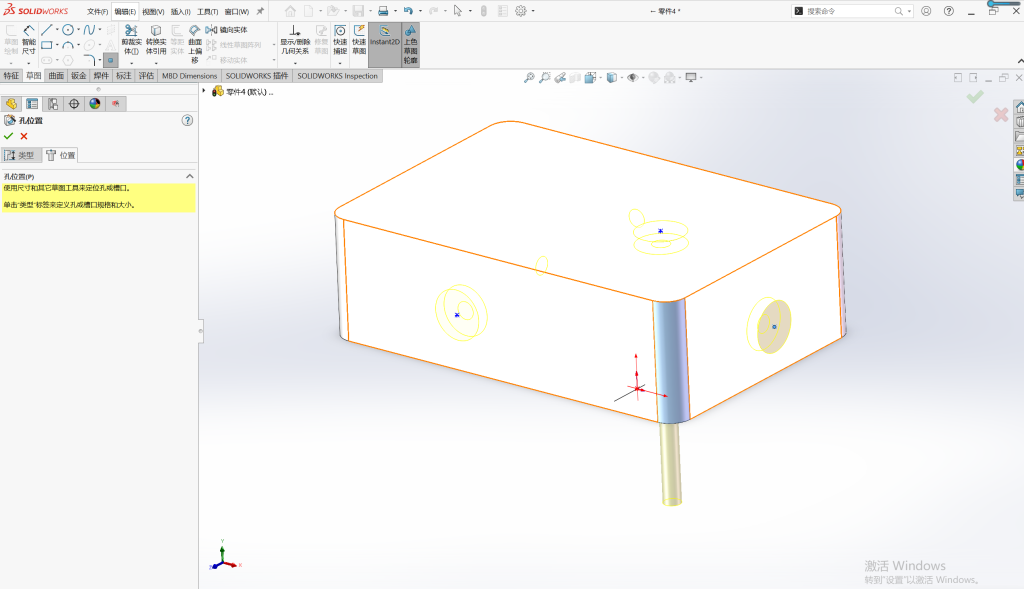Click the Quick Snaps (快速捕捉) icon

pyautogui.click(x=340, y=40)
